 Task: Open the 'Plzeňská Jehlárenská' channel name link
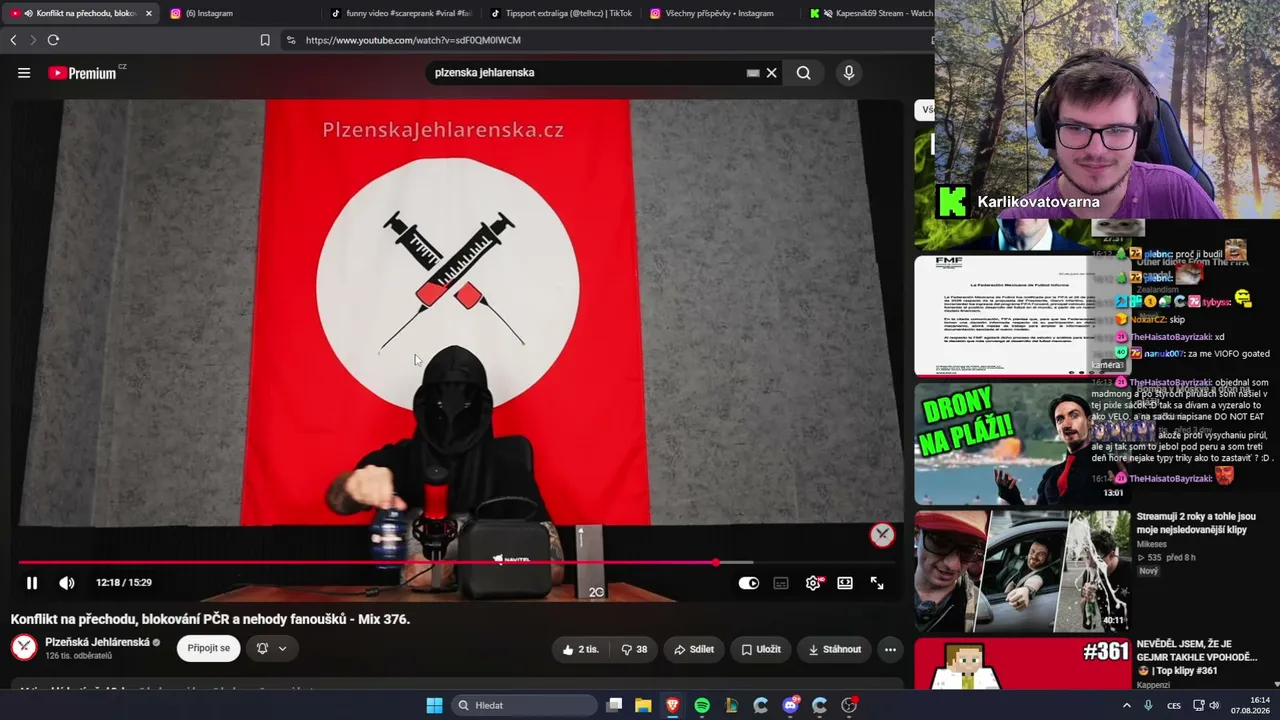click(x=97, y=642)
